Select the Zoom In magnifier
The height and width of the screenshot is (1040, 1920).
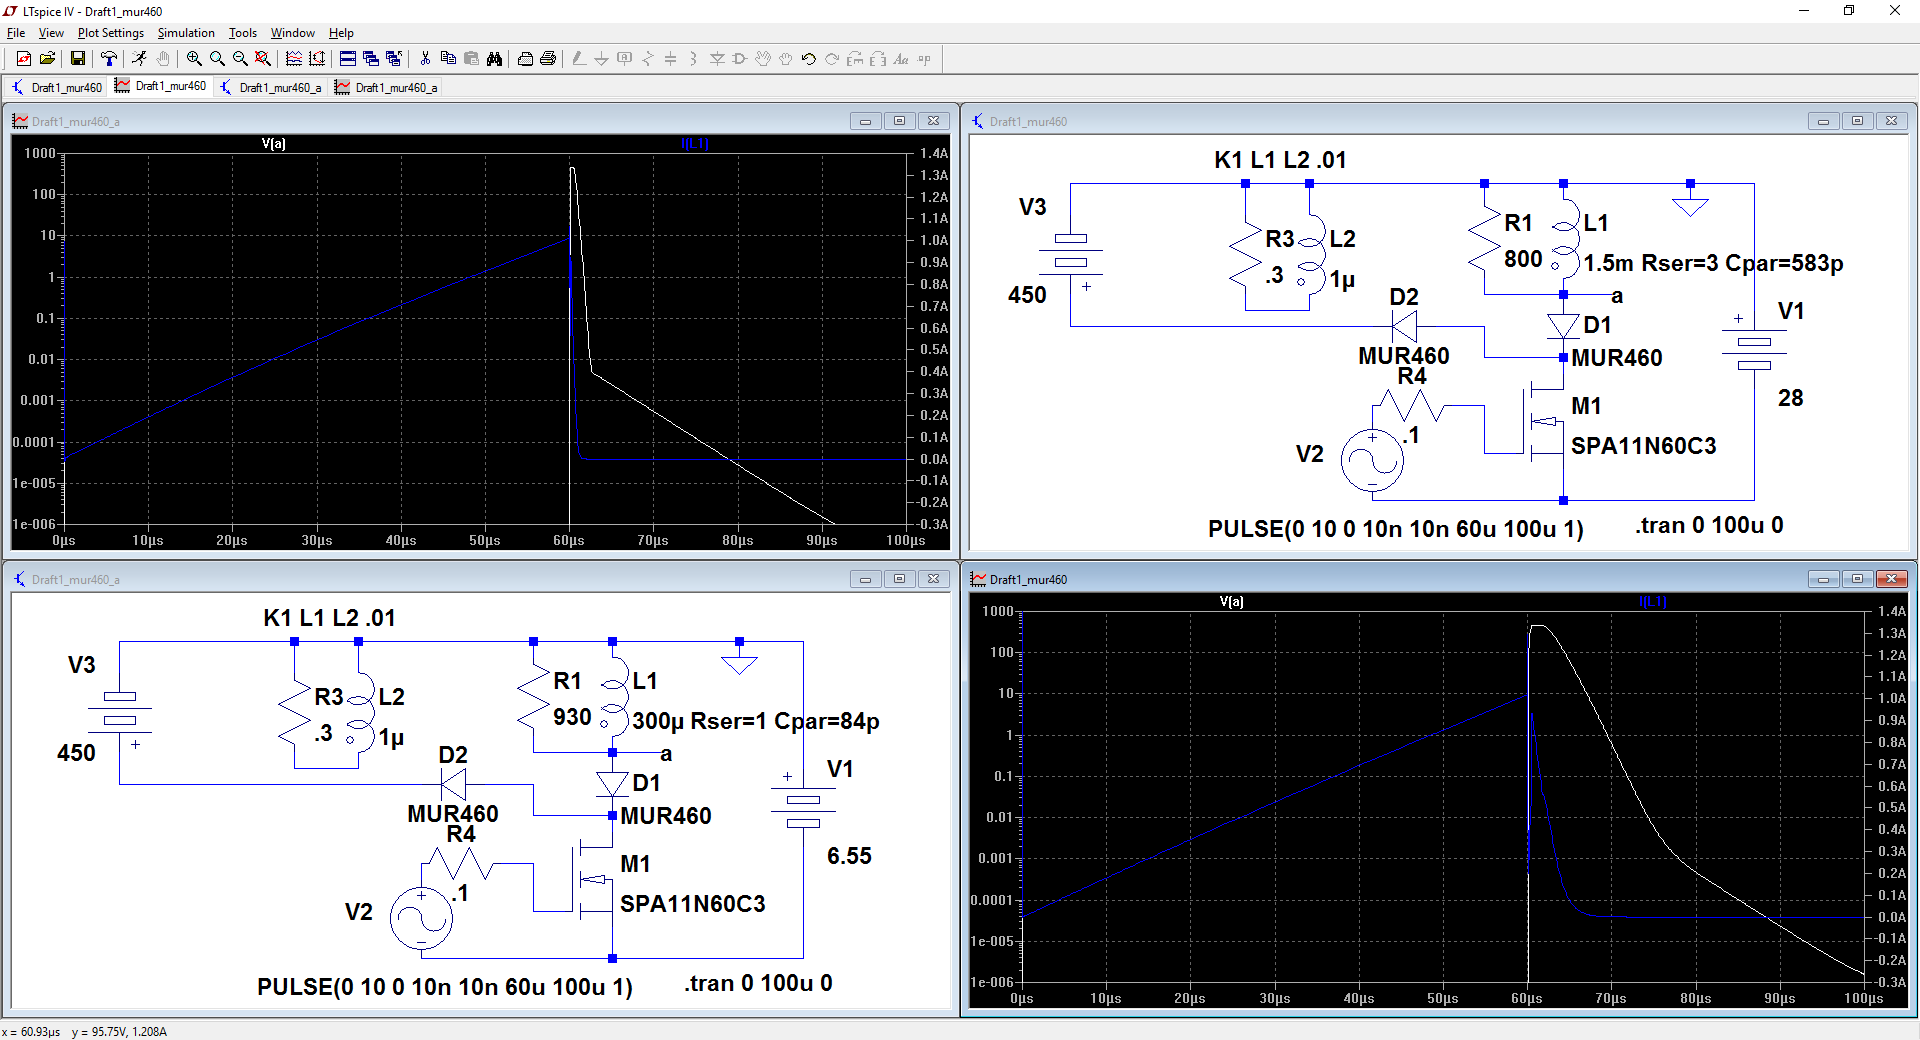pyautogui.click(x=194, y=59)
